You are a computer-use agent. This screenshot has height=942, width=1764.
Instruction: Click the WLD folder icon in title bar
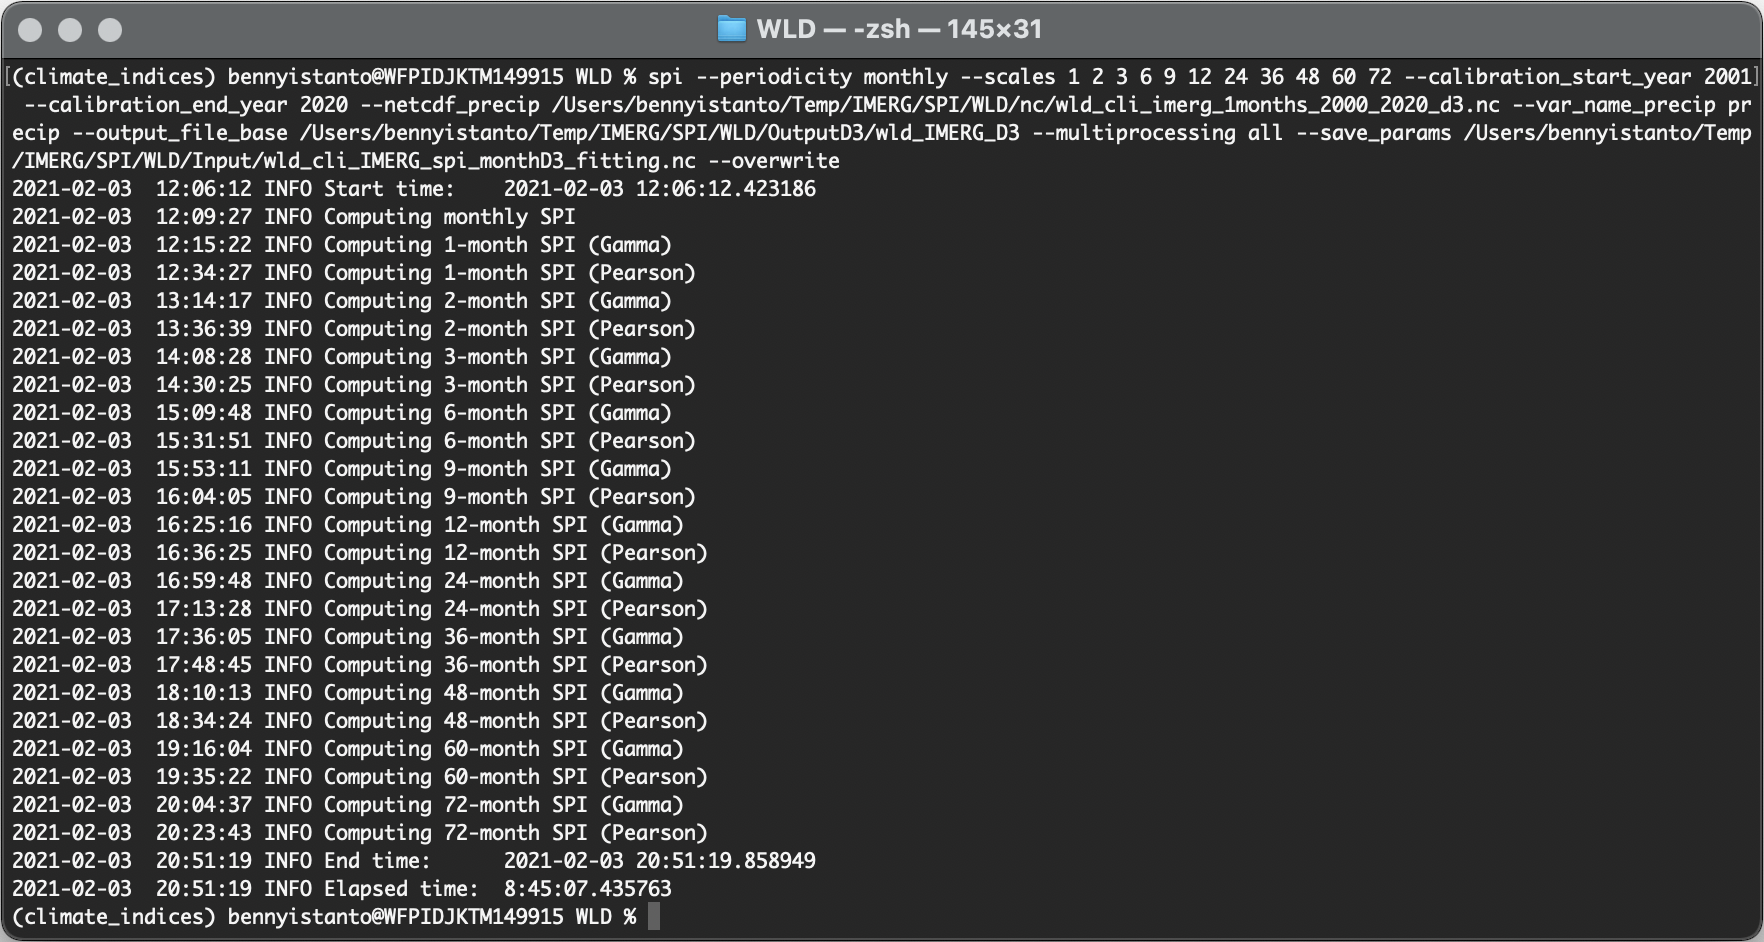click(x=732, y=29)
